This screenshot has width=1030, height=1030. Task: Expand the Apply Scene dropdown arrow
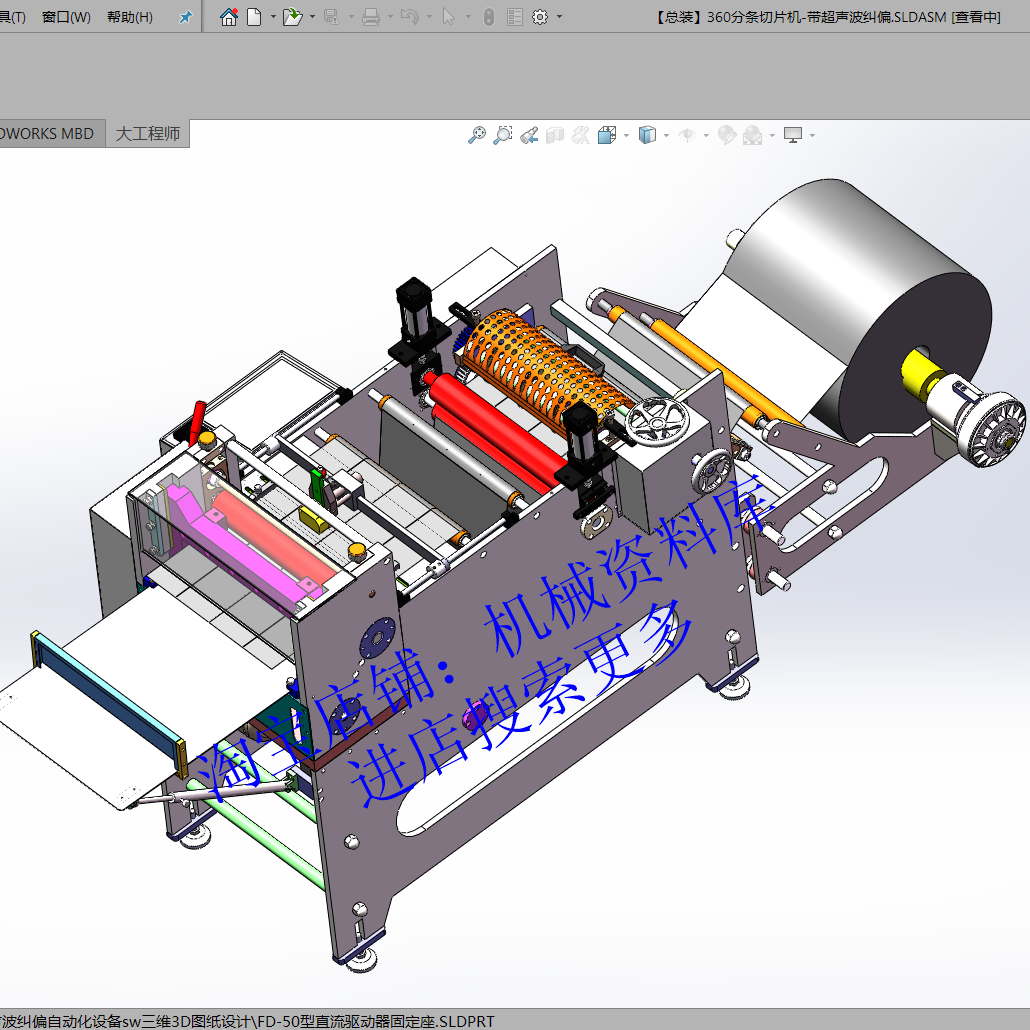pos(772,135)
